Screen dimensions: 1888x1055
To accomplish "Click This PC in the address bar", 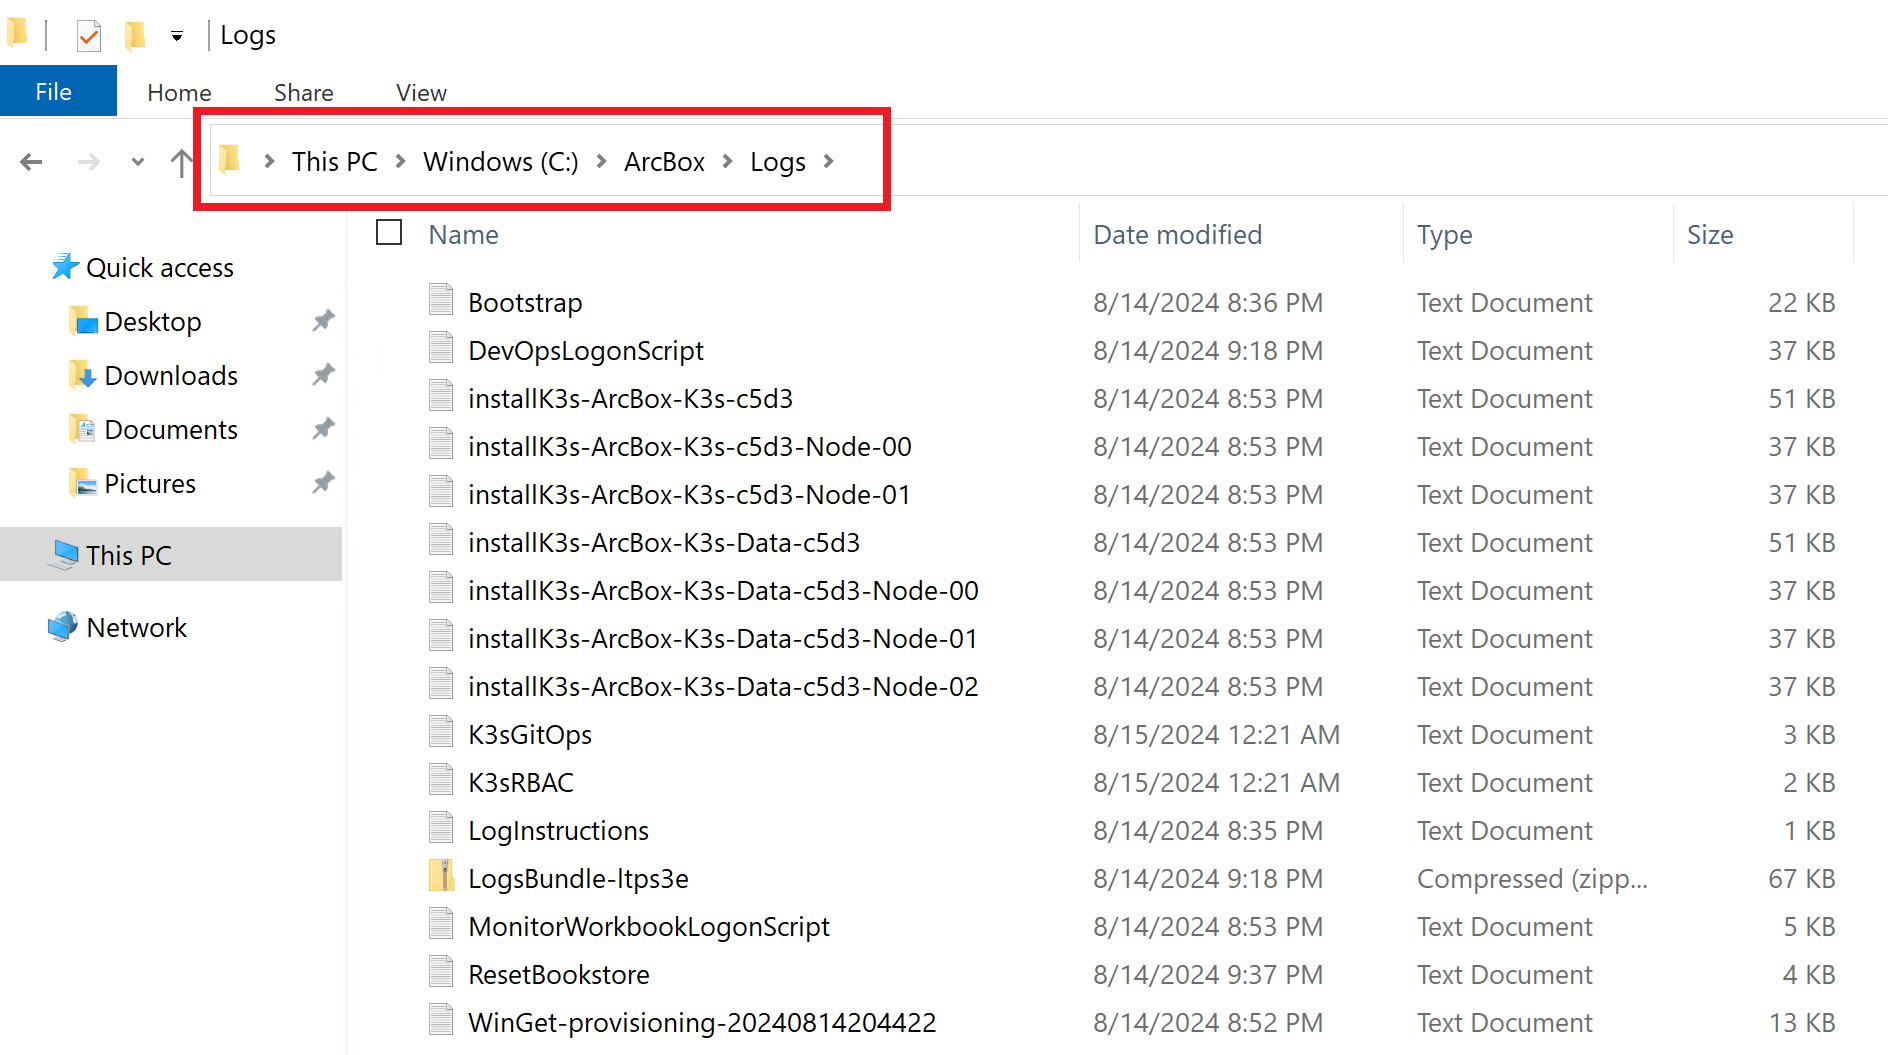I will [334, 161].
